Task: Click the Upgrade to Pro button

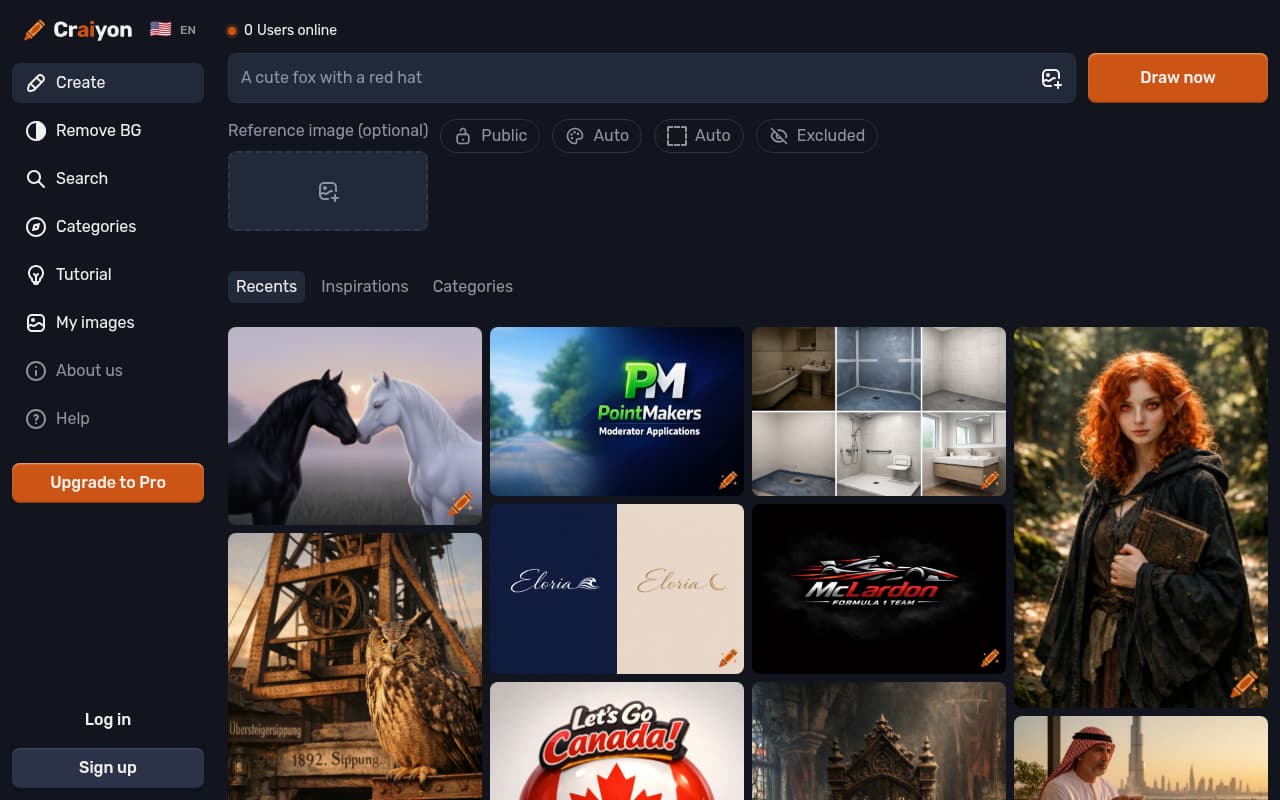Action: [108, 483]
